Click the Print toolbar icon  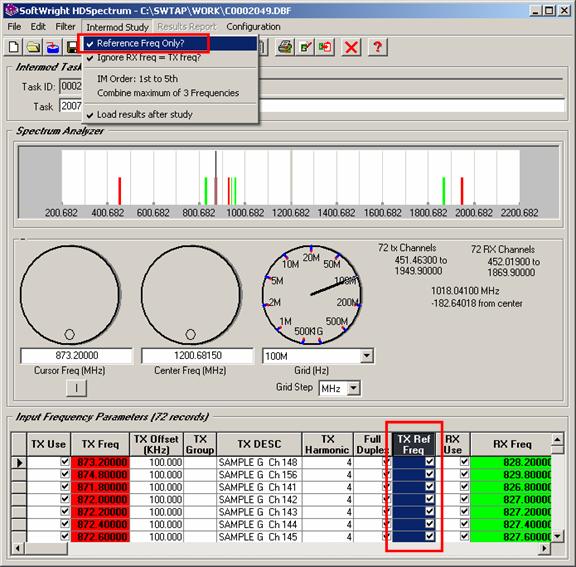pyautogui.click(x=285, y=47)
